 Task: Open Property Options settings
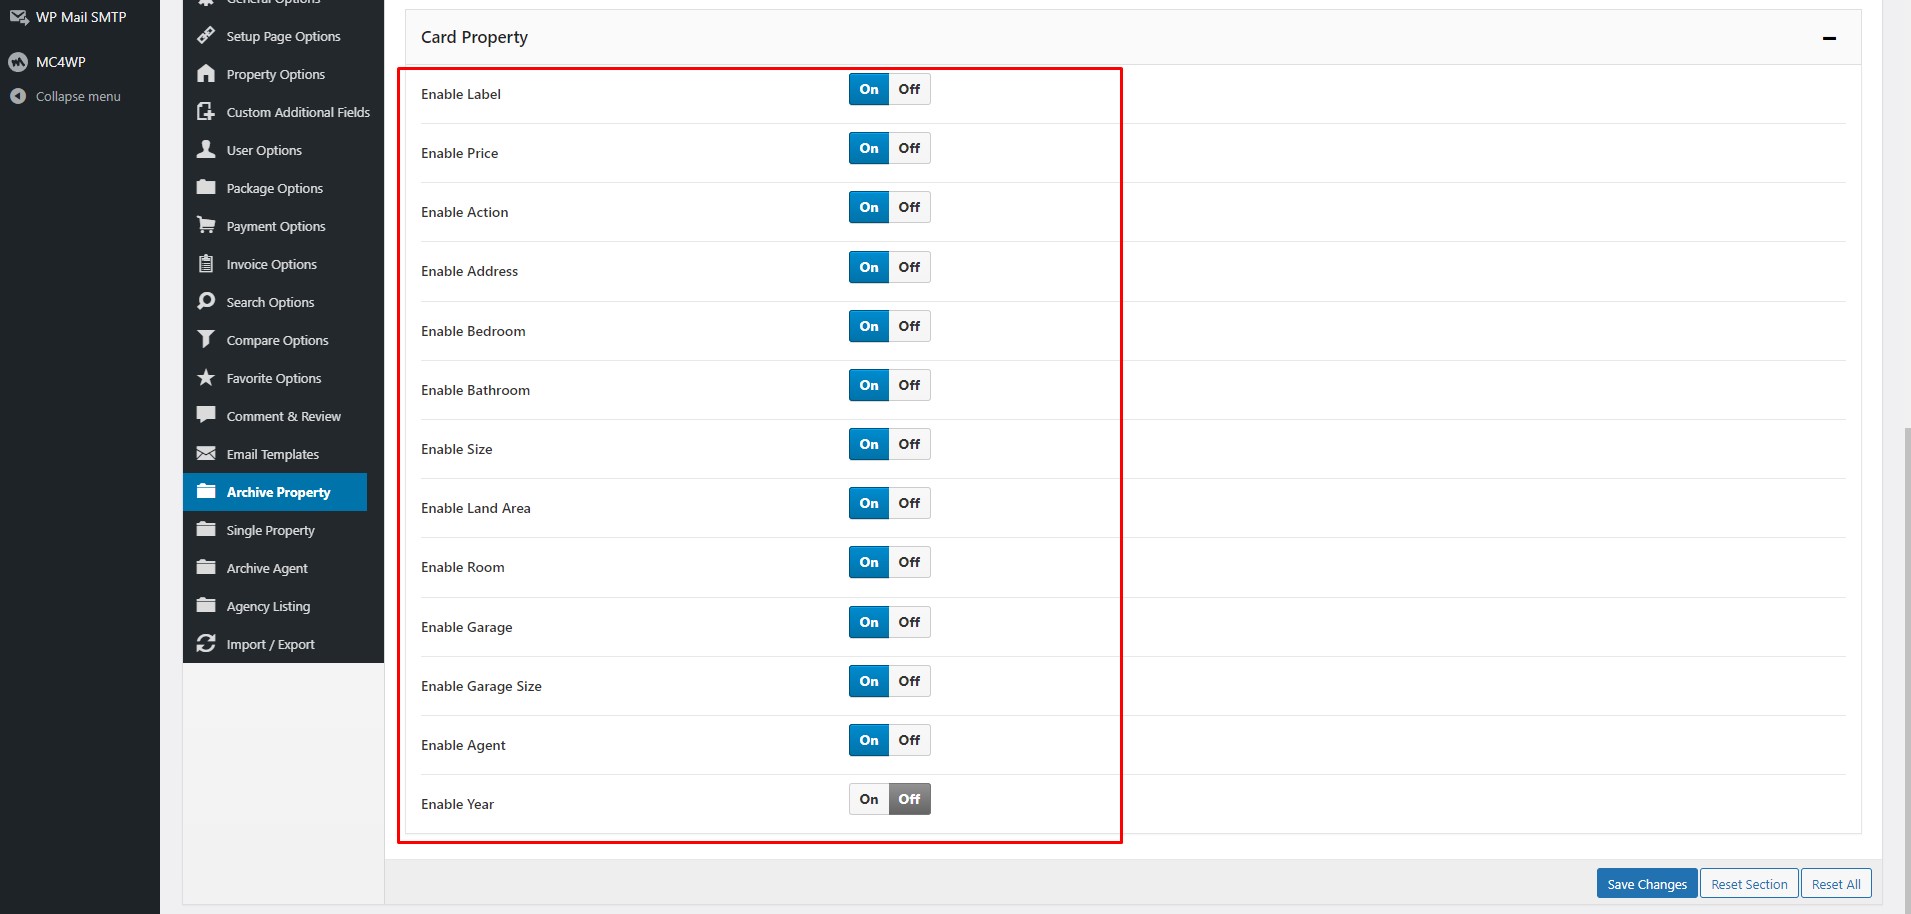(x=283, y=74)
